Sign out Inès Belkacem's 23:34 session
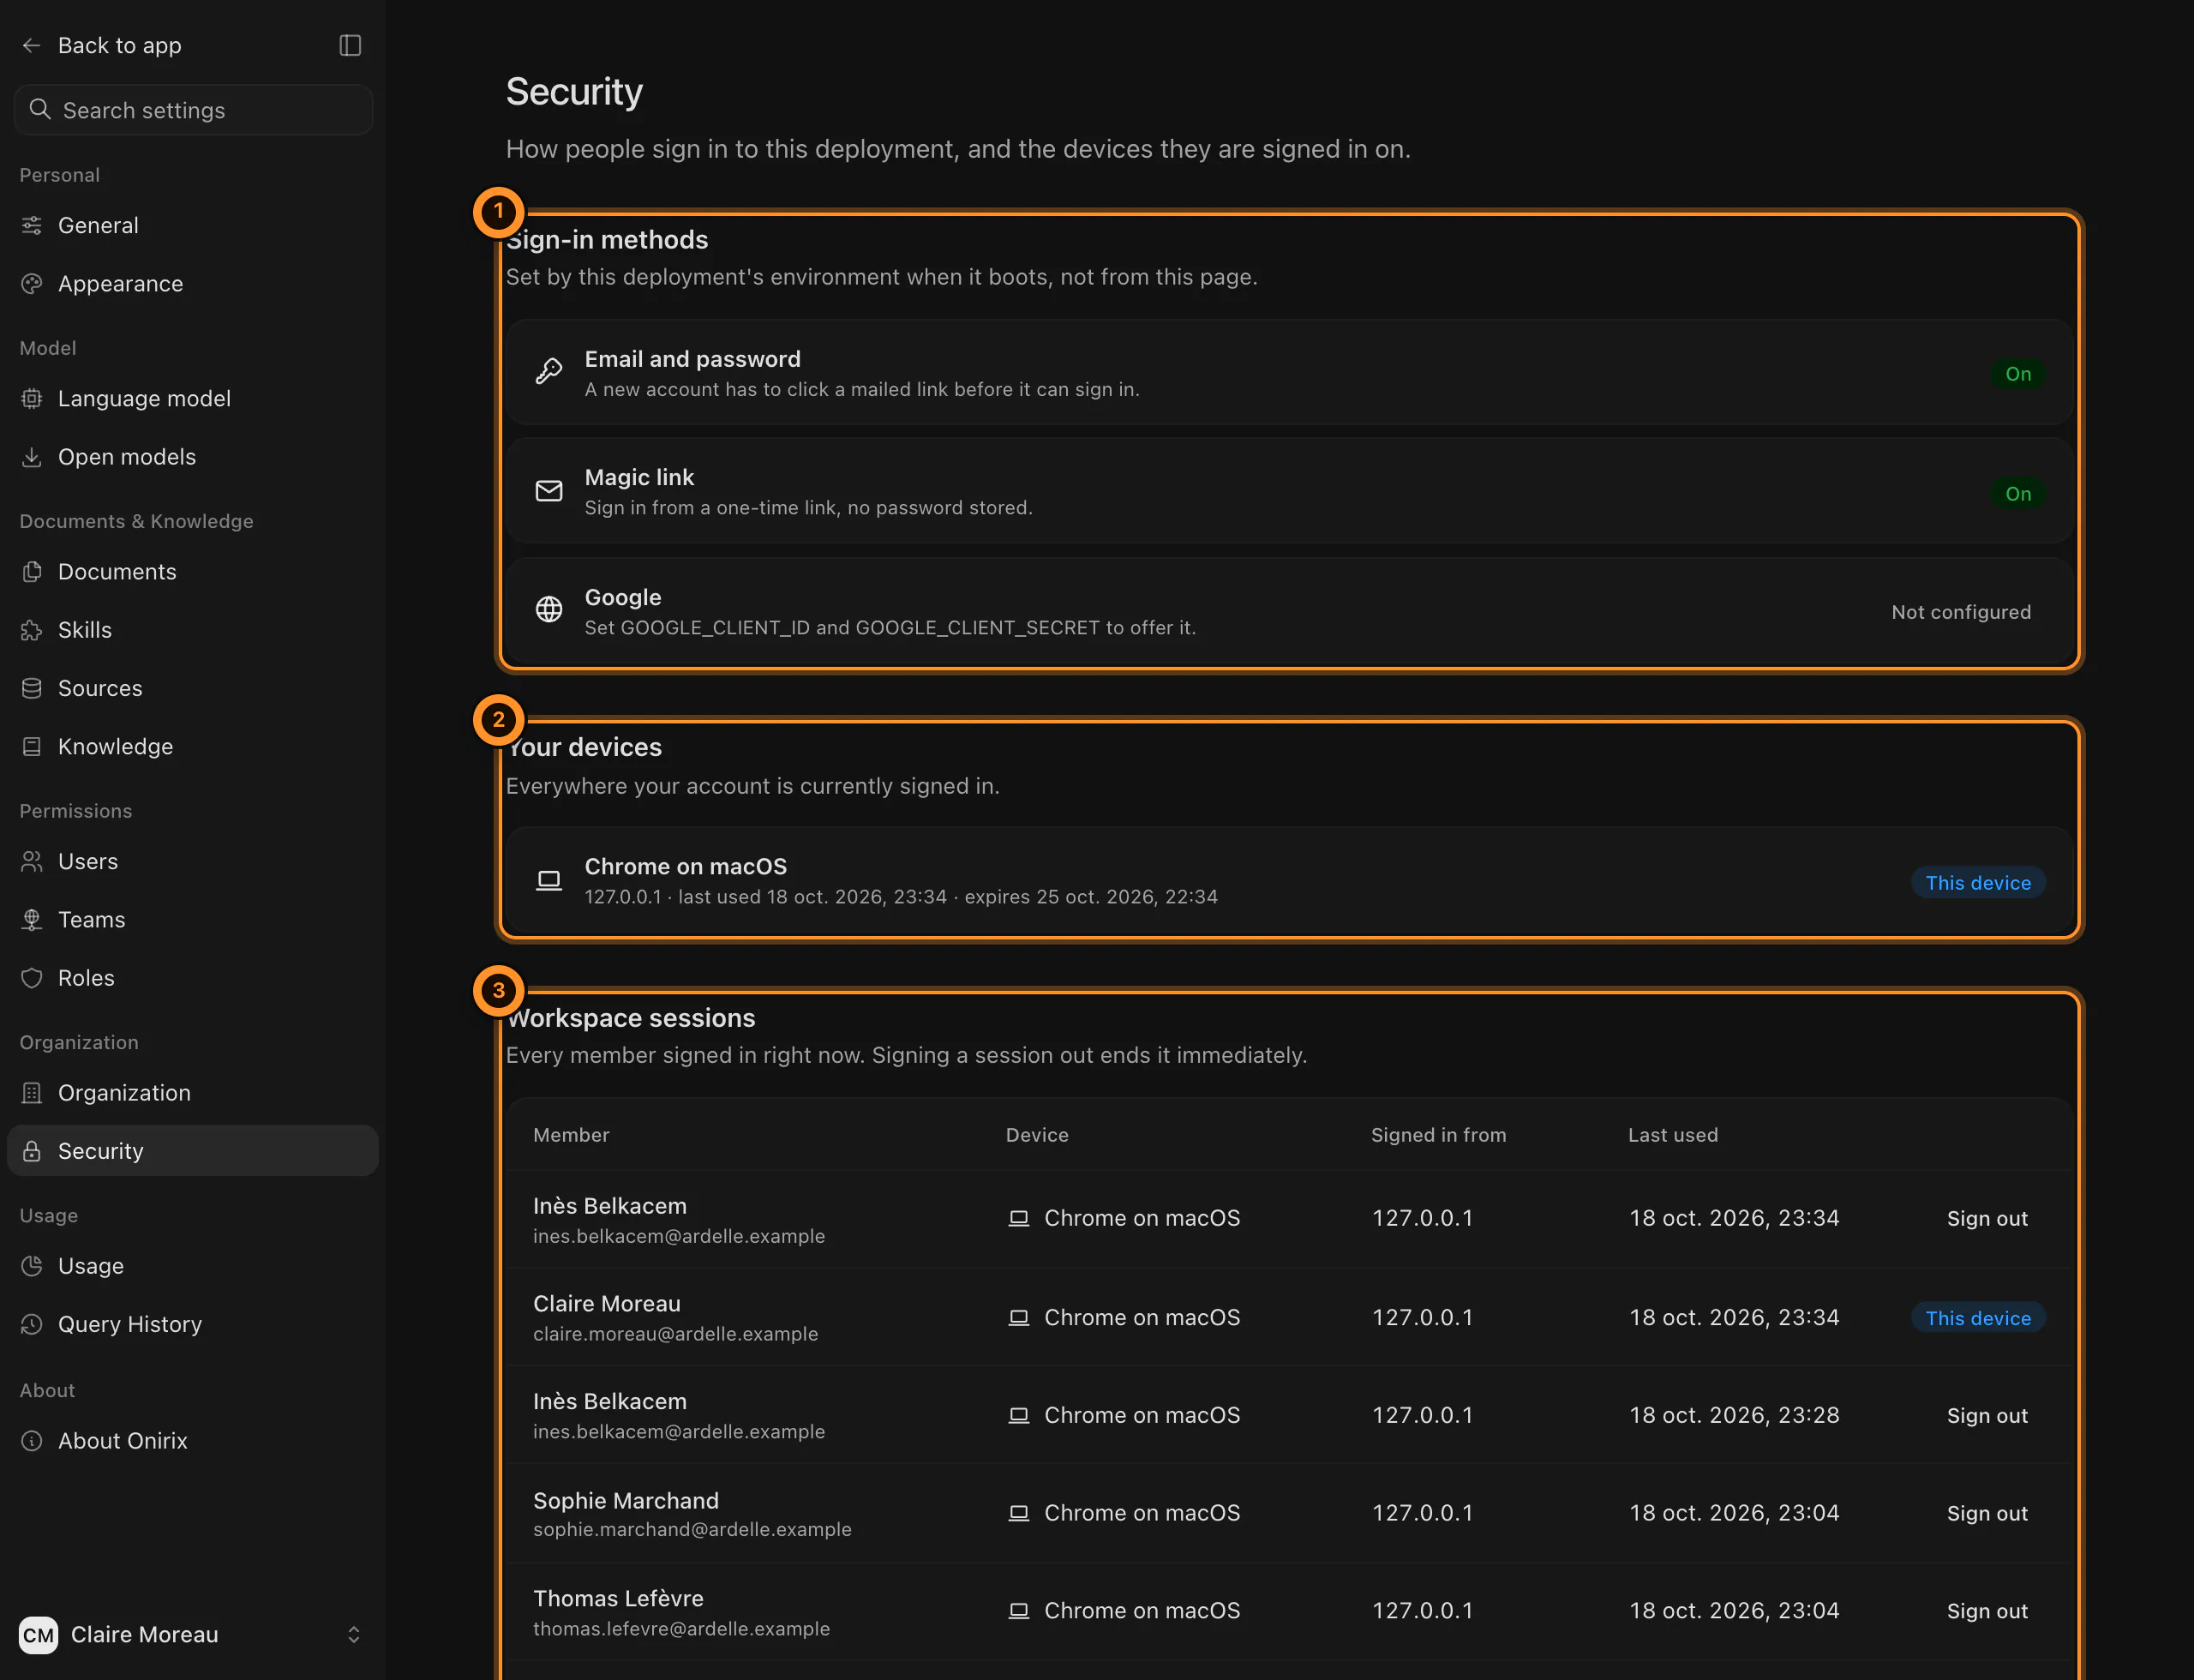This screenshot has height=1680, width=2194. [1987, 1218]
